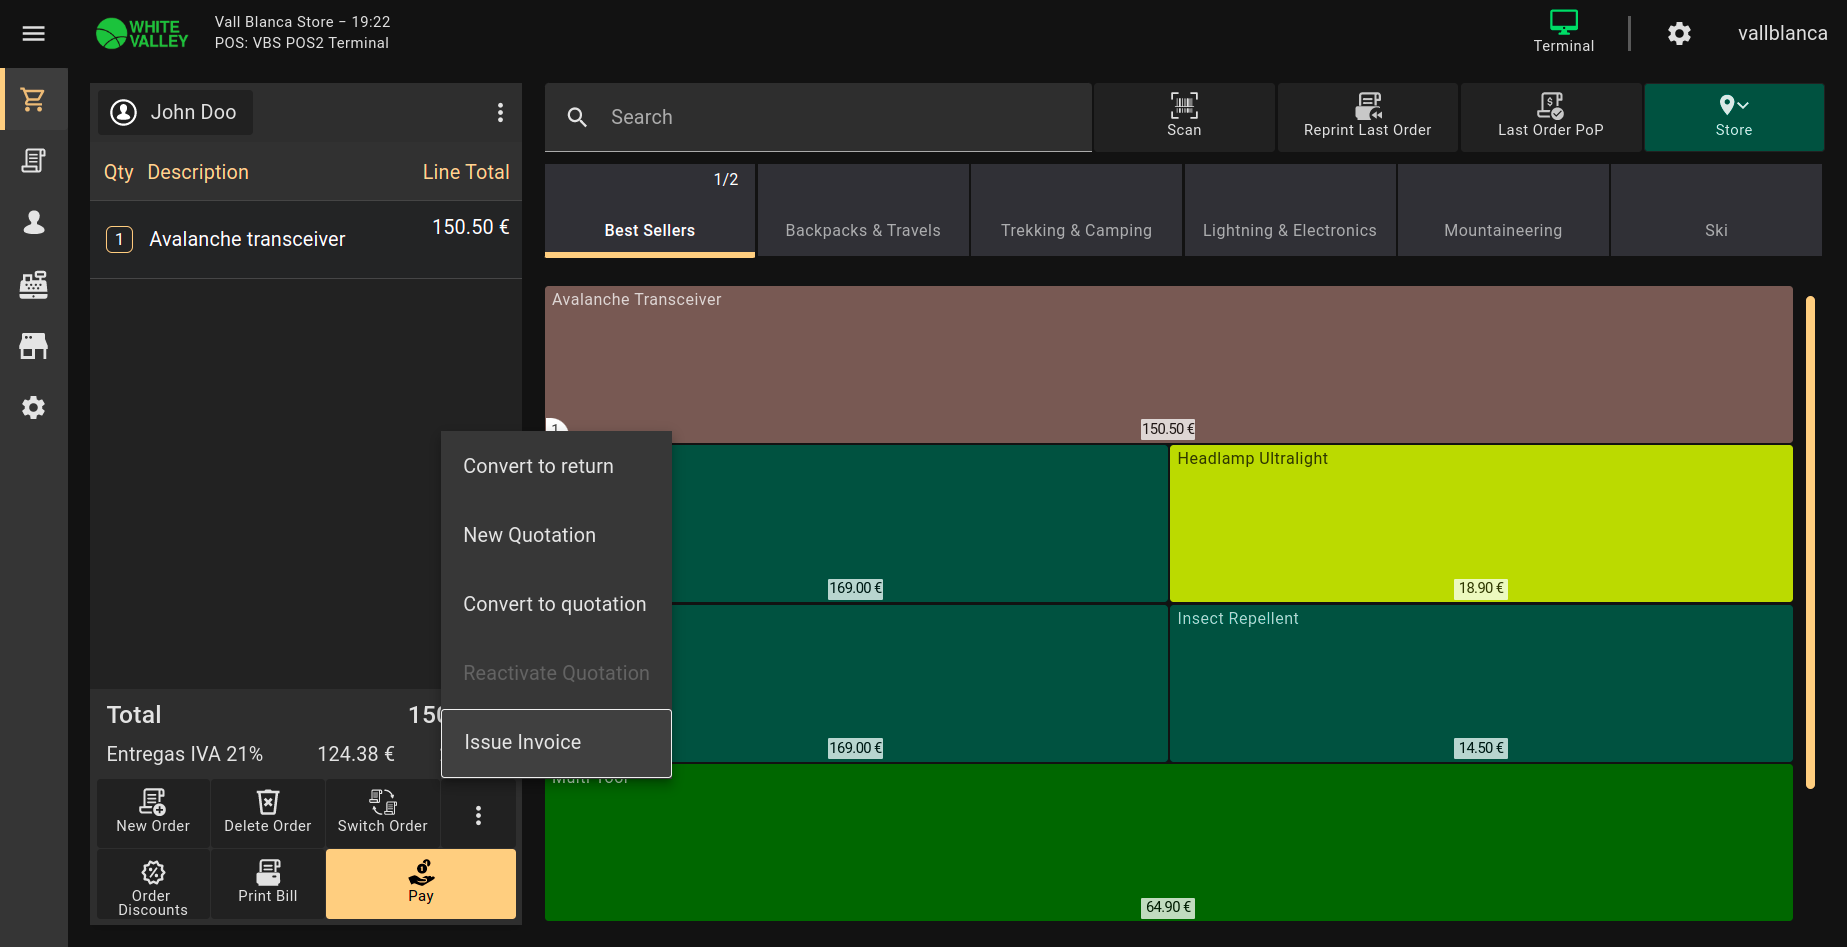1847x947 pixels.
Task: Click the Delete Order button
Action: pos(267,811)
